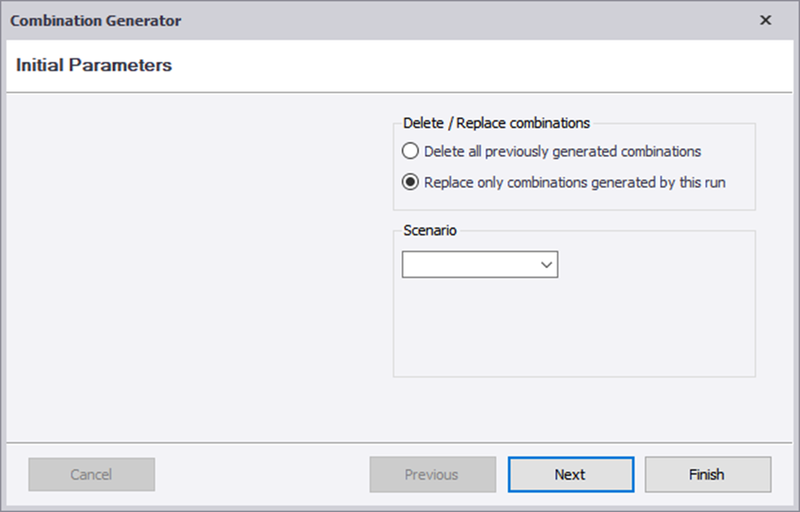Click the Initial Parameters heading

pyautogui.click(x=94, y=65)
